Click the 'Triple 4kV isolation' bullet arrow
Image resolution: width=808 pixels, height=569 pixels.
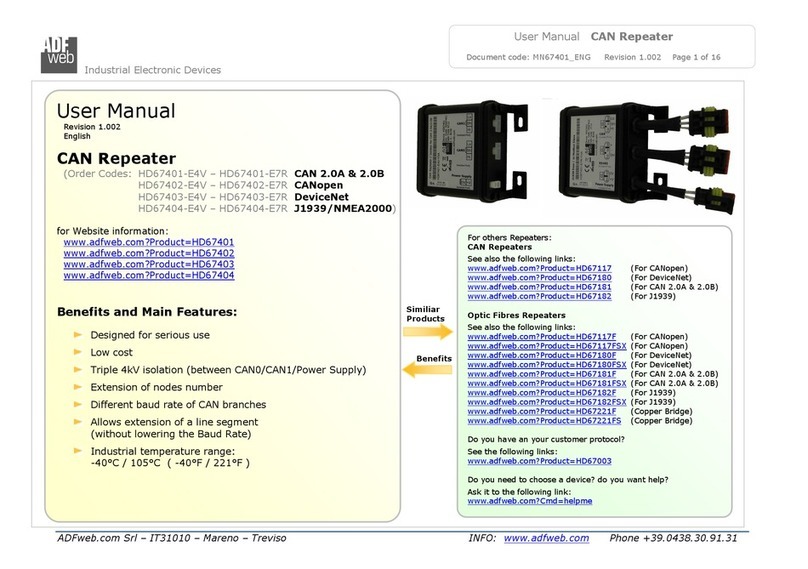pyautogui.click(x=78, y=370)
